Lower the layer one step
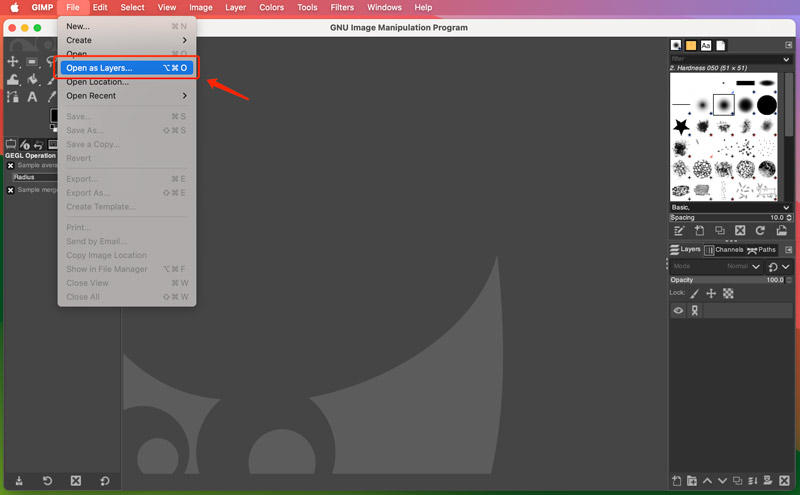800x495 pixels. 722,481
